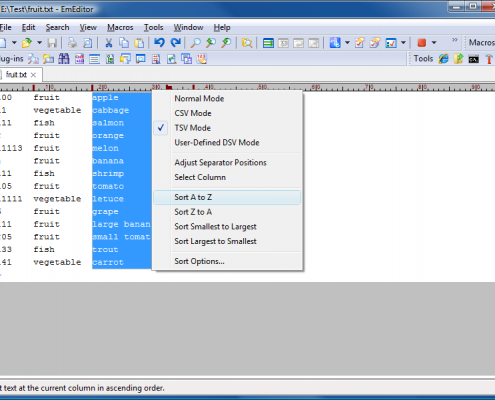Image resolution: width=495 pixels, height=400 pixels.
Task: Expand the macro record dropdown arrow
Action: point(434,43)
